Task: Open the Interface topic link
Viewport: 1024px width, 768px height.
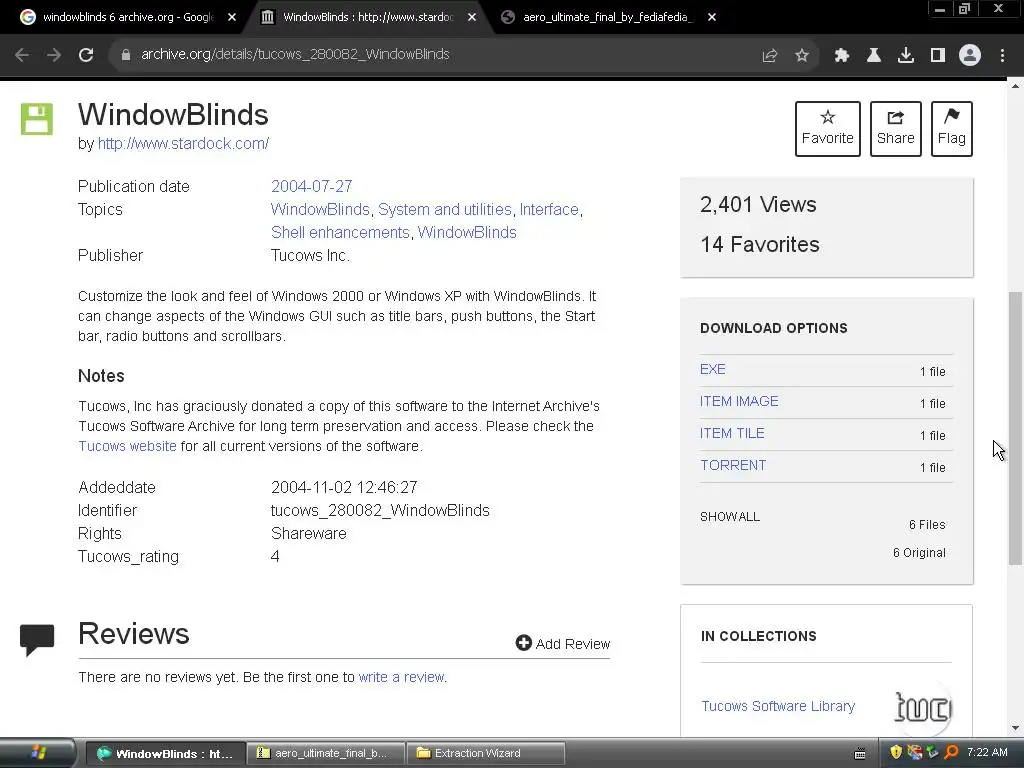Action: pos(549,210)
